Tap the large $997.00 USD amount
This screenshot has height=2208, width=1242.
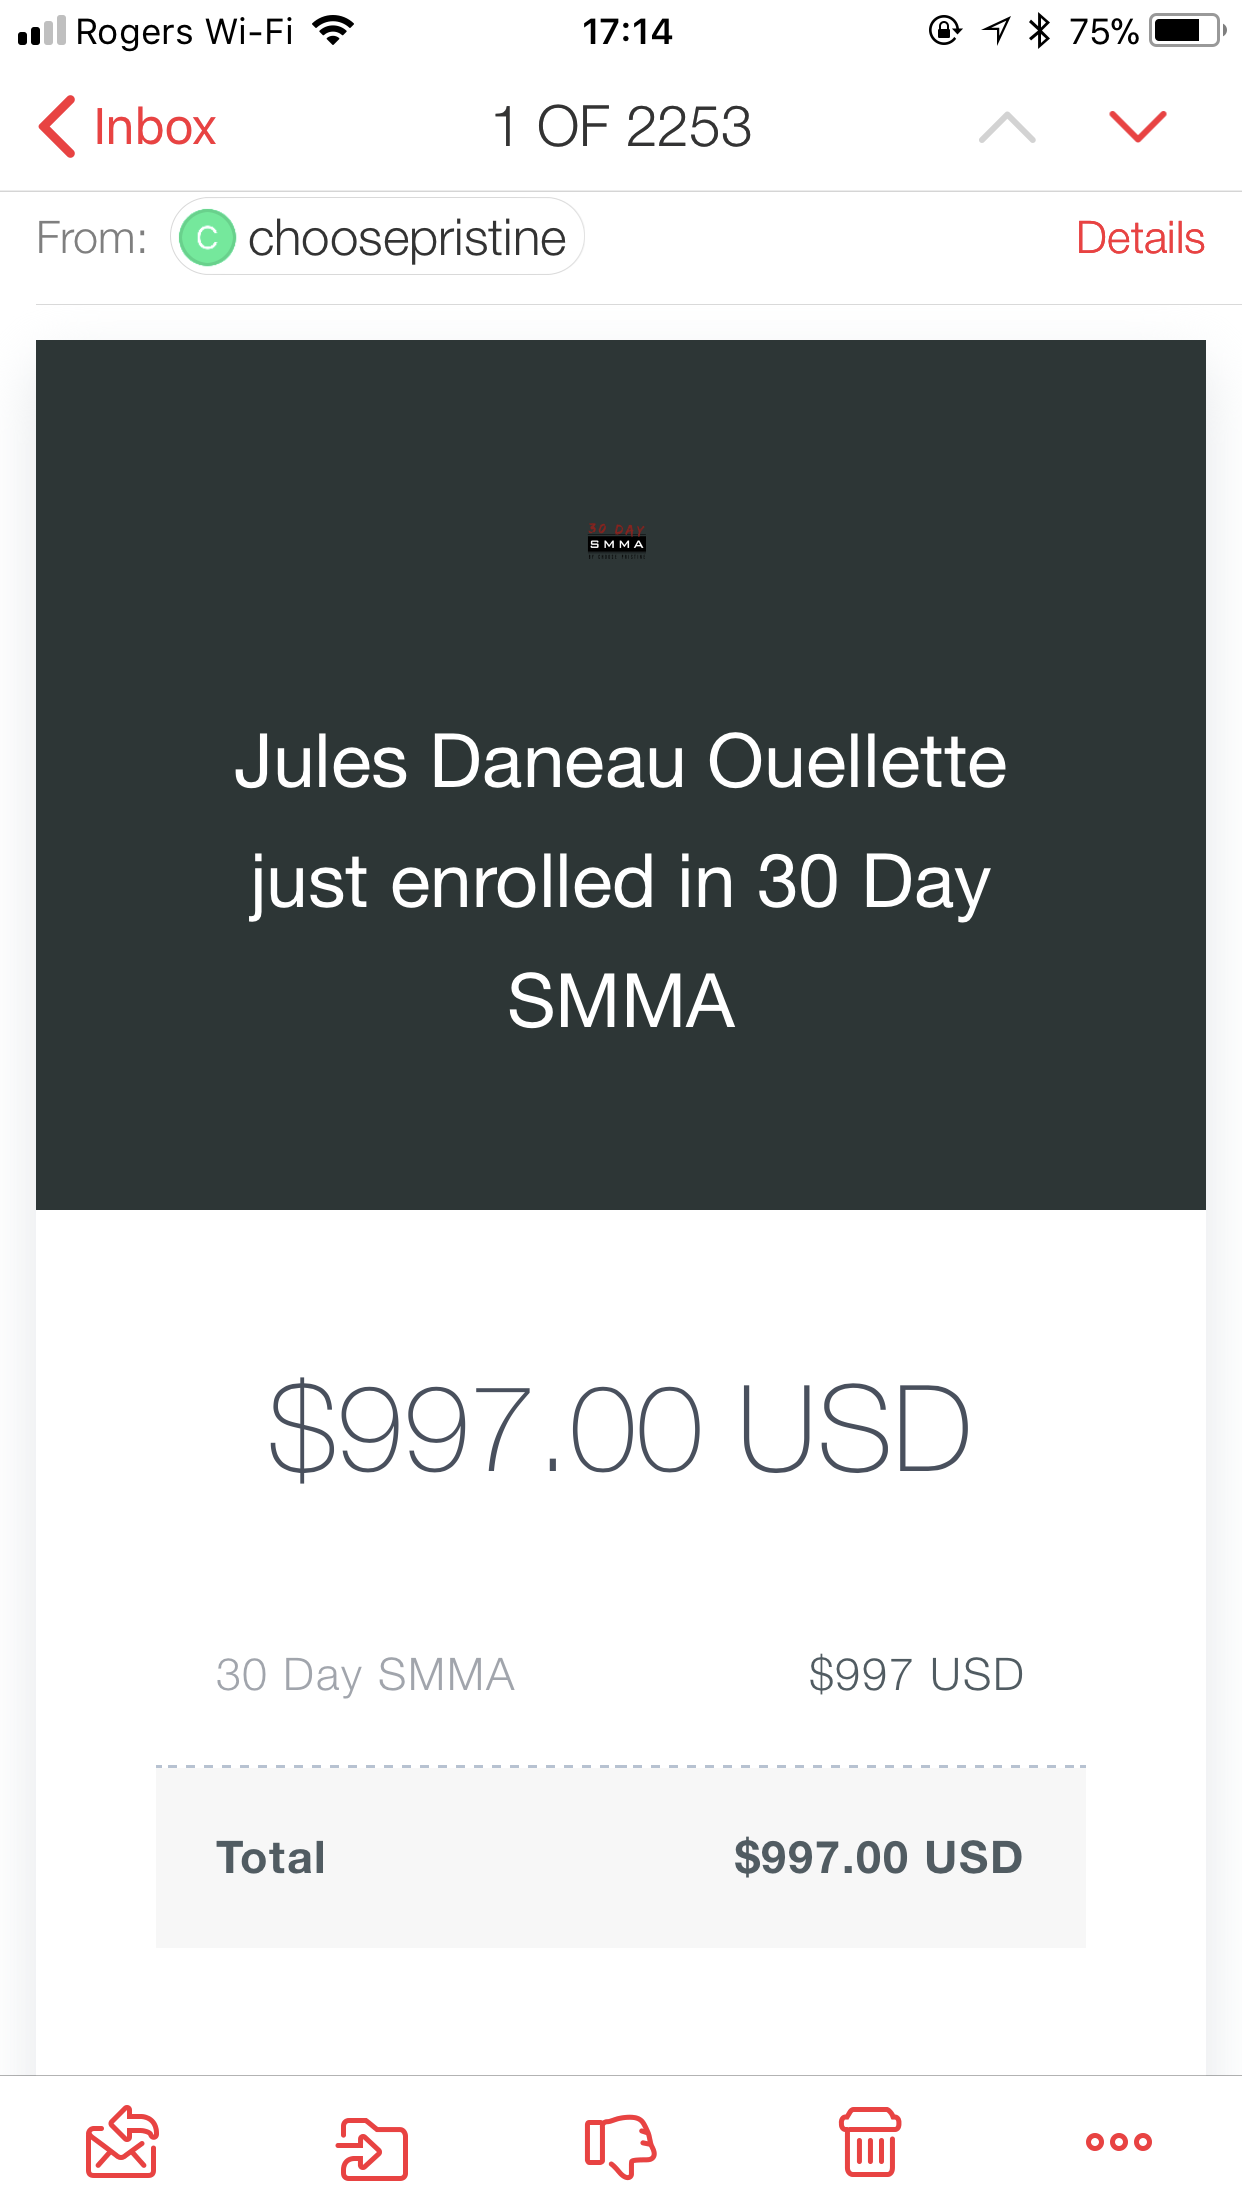[x=620, y=1428]
